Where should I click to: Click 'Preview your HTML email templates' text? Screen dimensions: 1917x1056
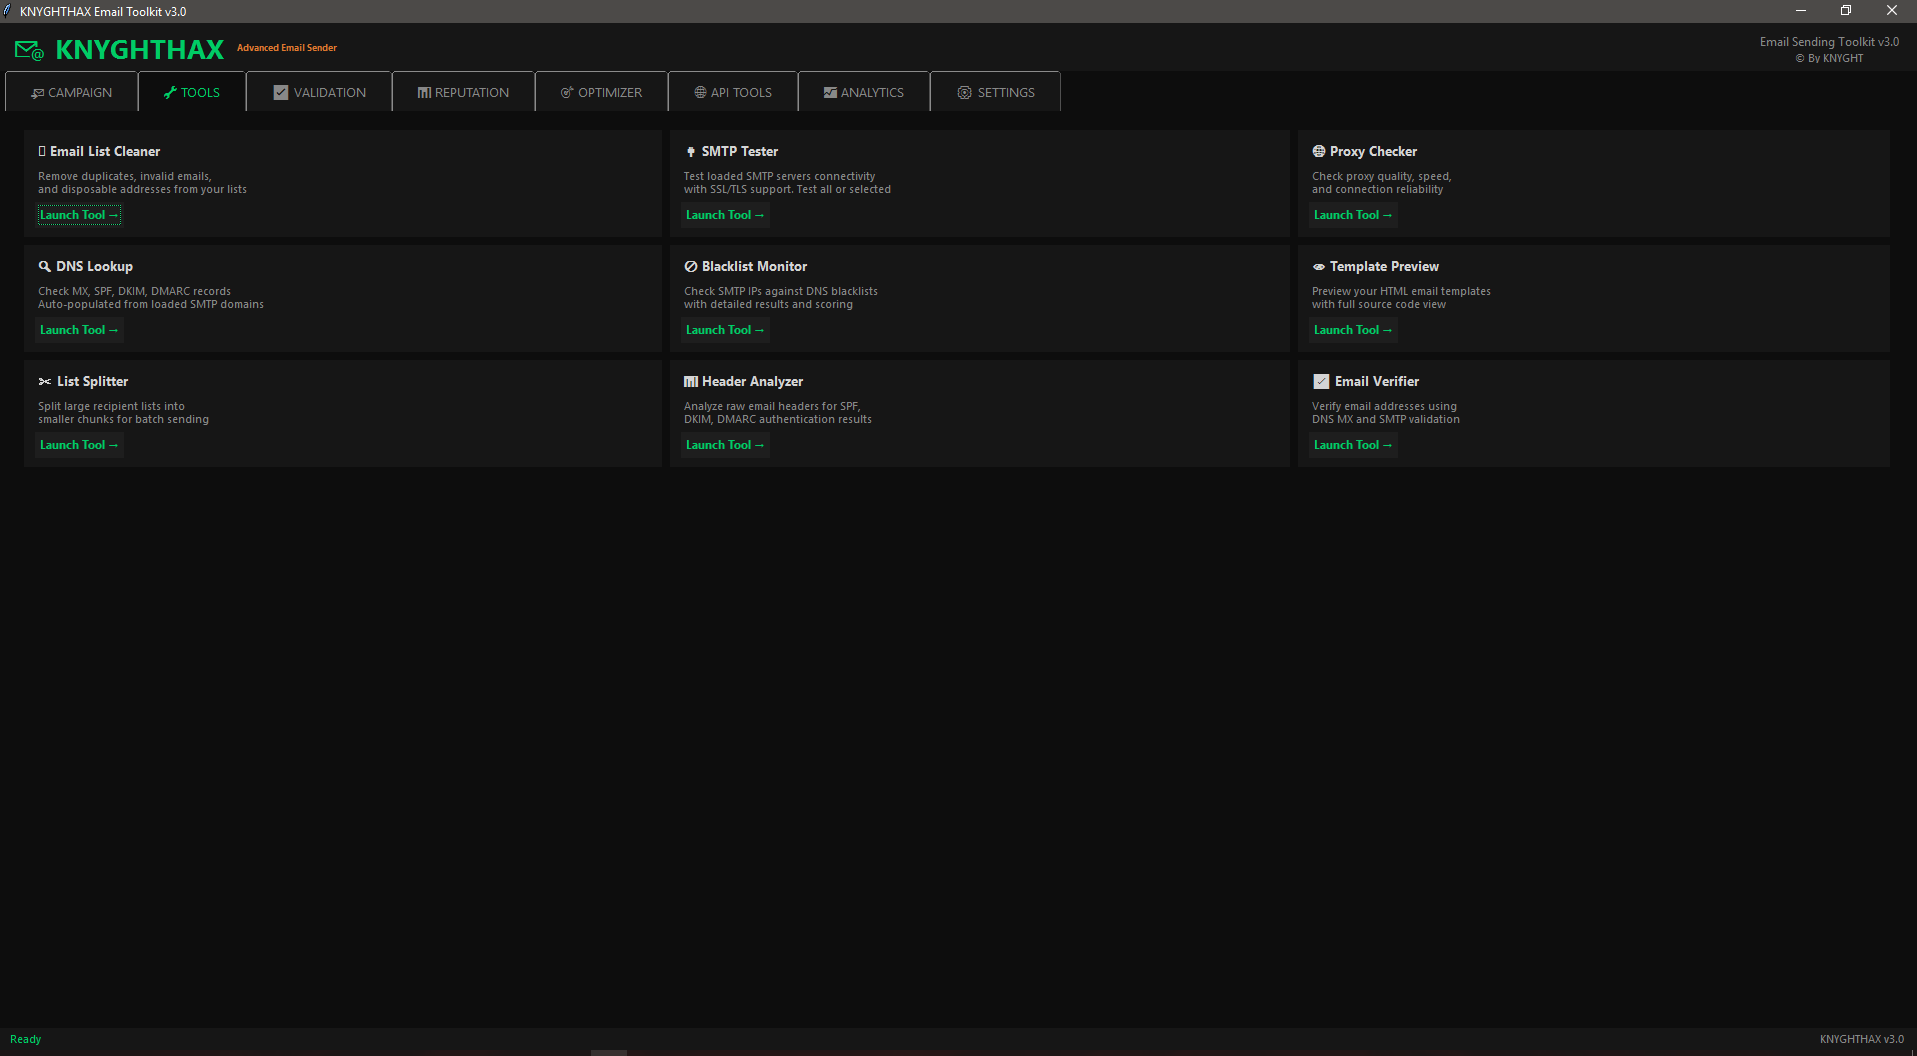pos(1401,291)
